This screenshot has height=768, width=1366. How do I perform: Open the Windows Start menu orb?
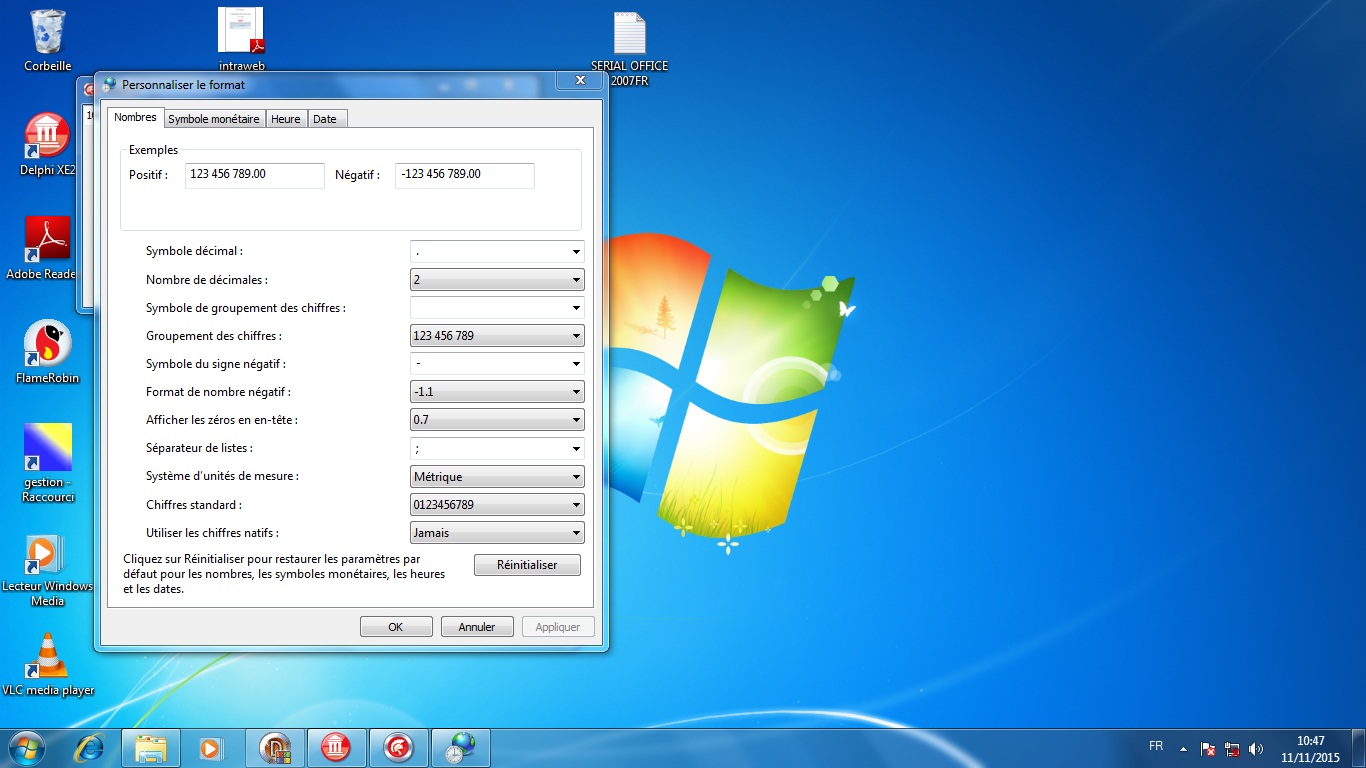pos(27,747)
